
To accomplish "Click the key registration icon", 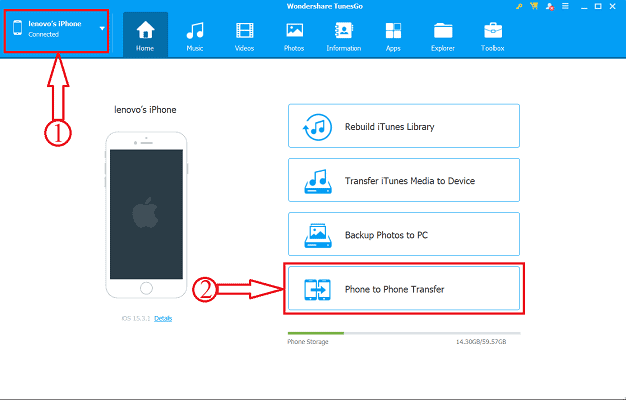I will 519,6.
